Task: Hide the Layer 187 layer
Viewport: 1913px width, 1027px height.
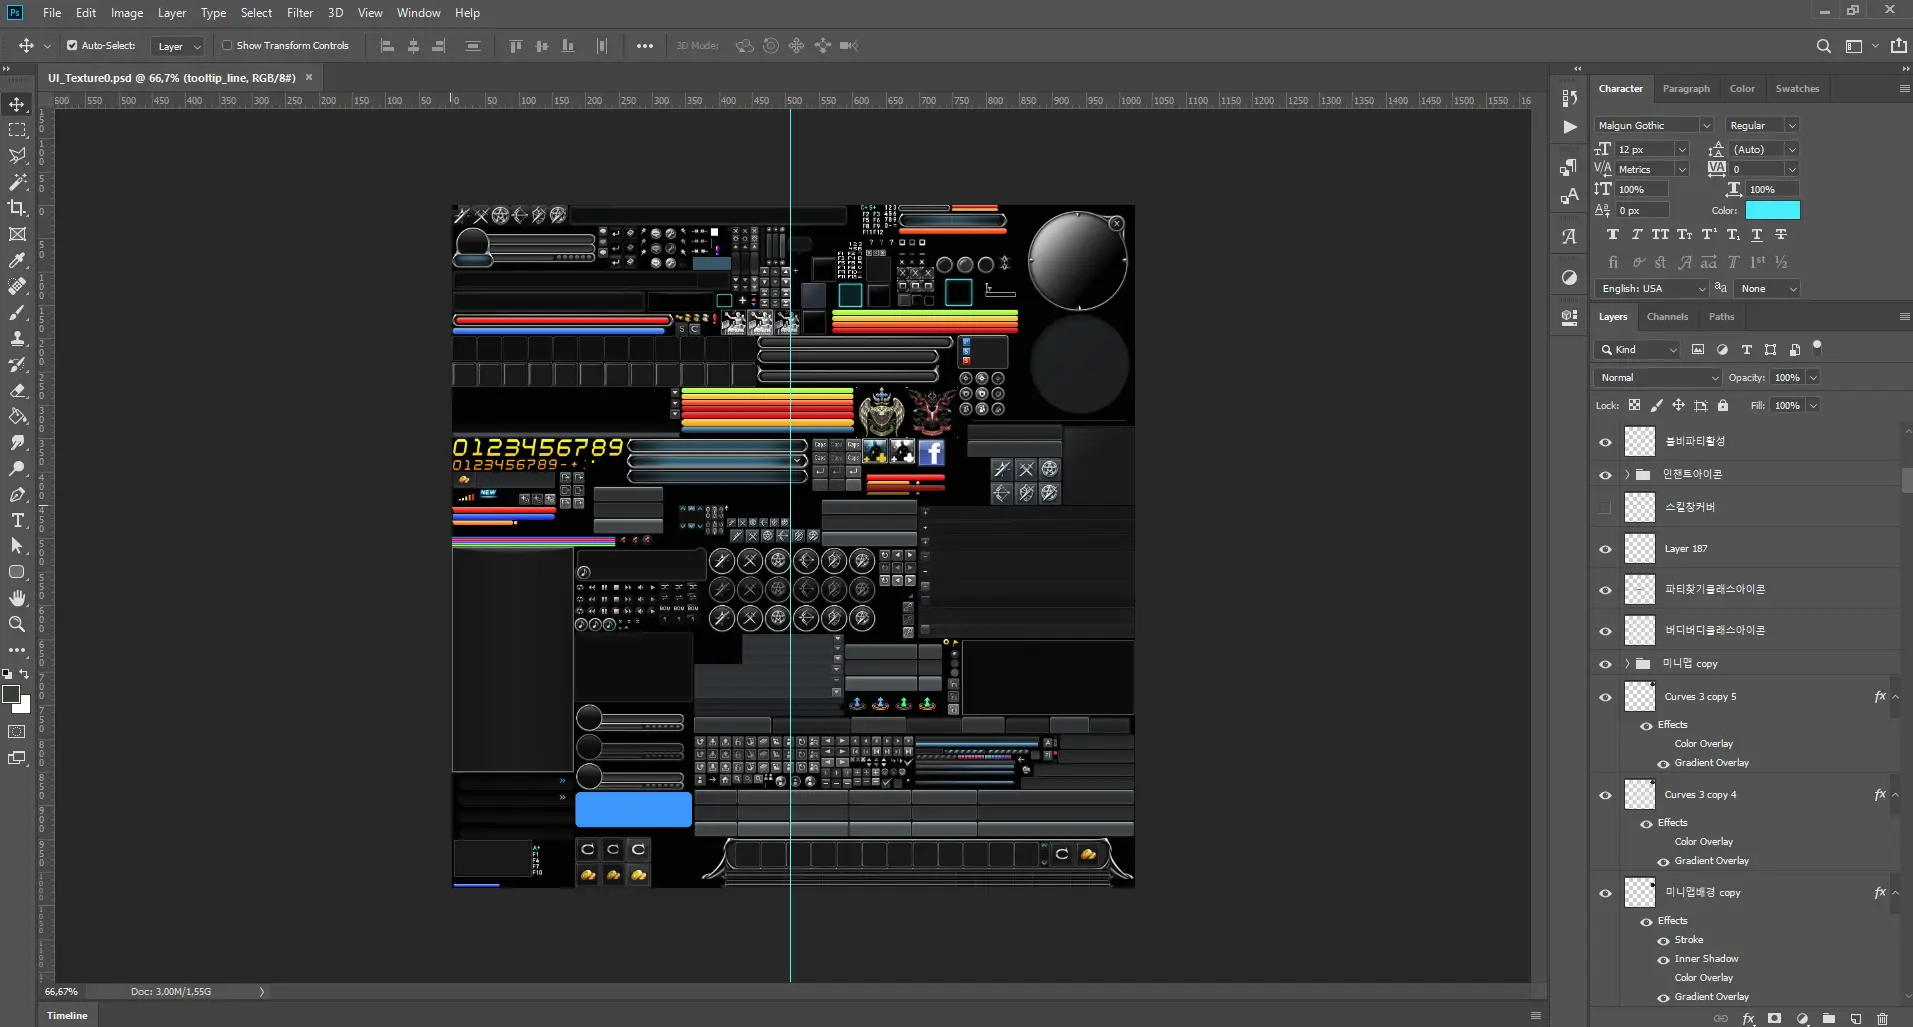Action: tap(1605, 549)
